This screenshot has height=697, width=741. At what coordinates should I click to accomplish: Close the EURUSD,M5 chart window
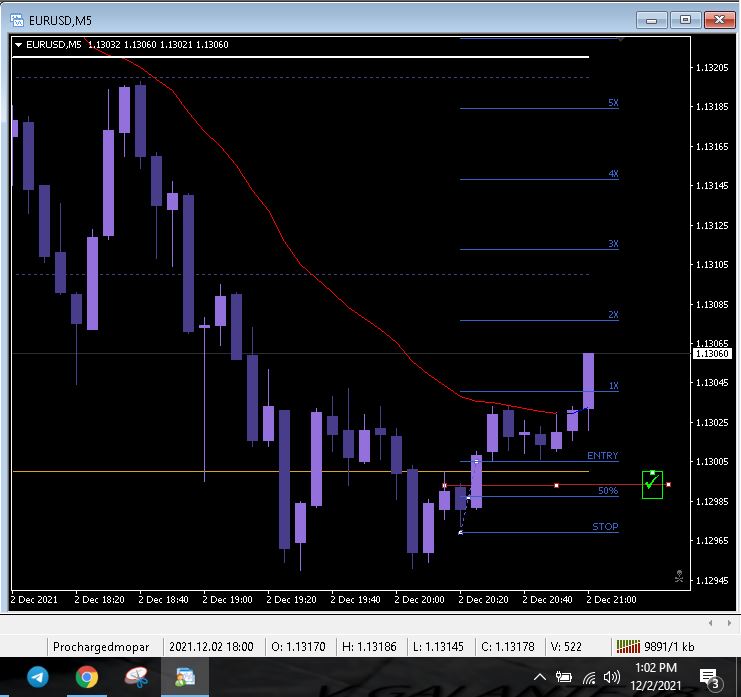click(x=719, y=20)
